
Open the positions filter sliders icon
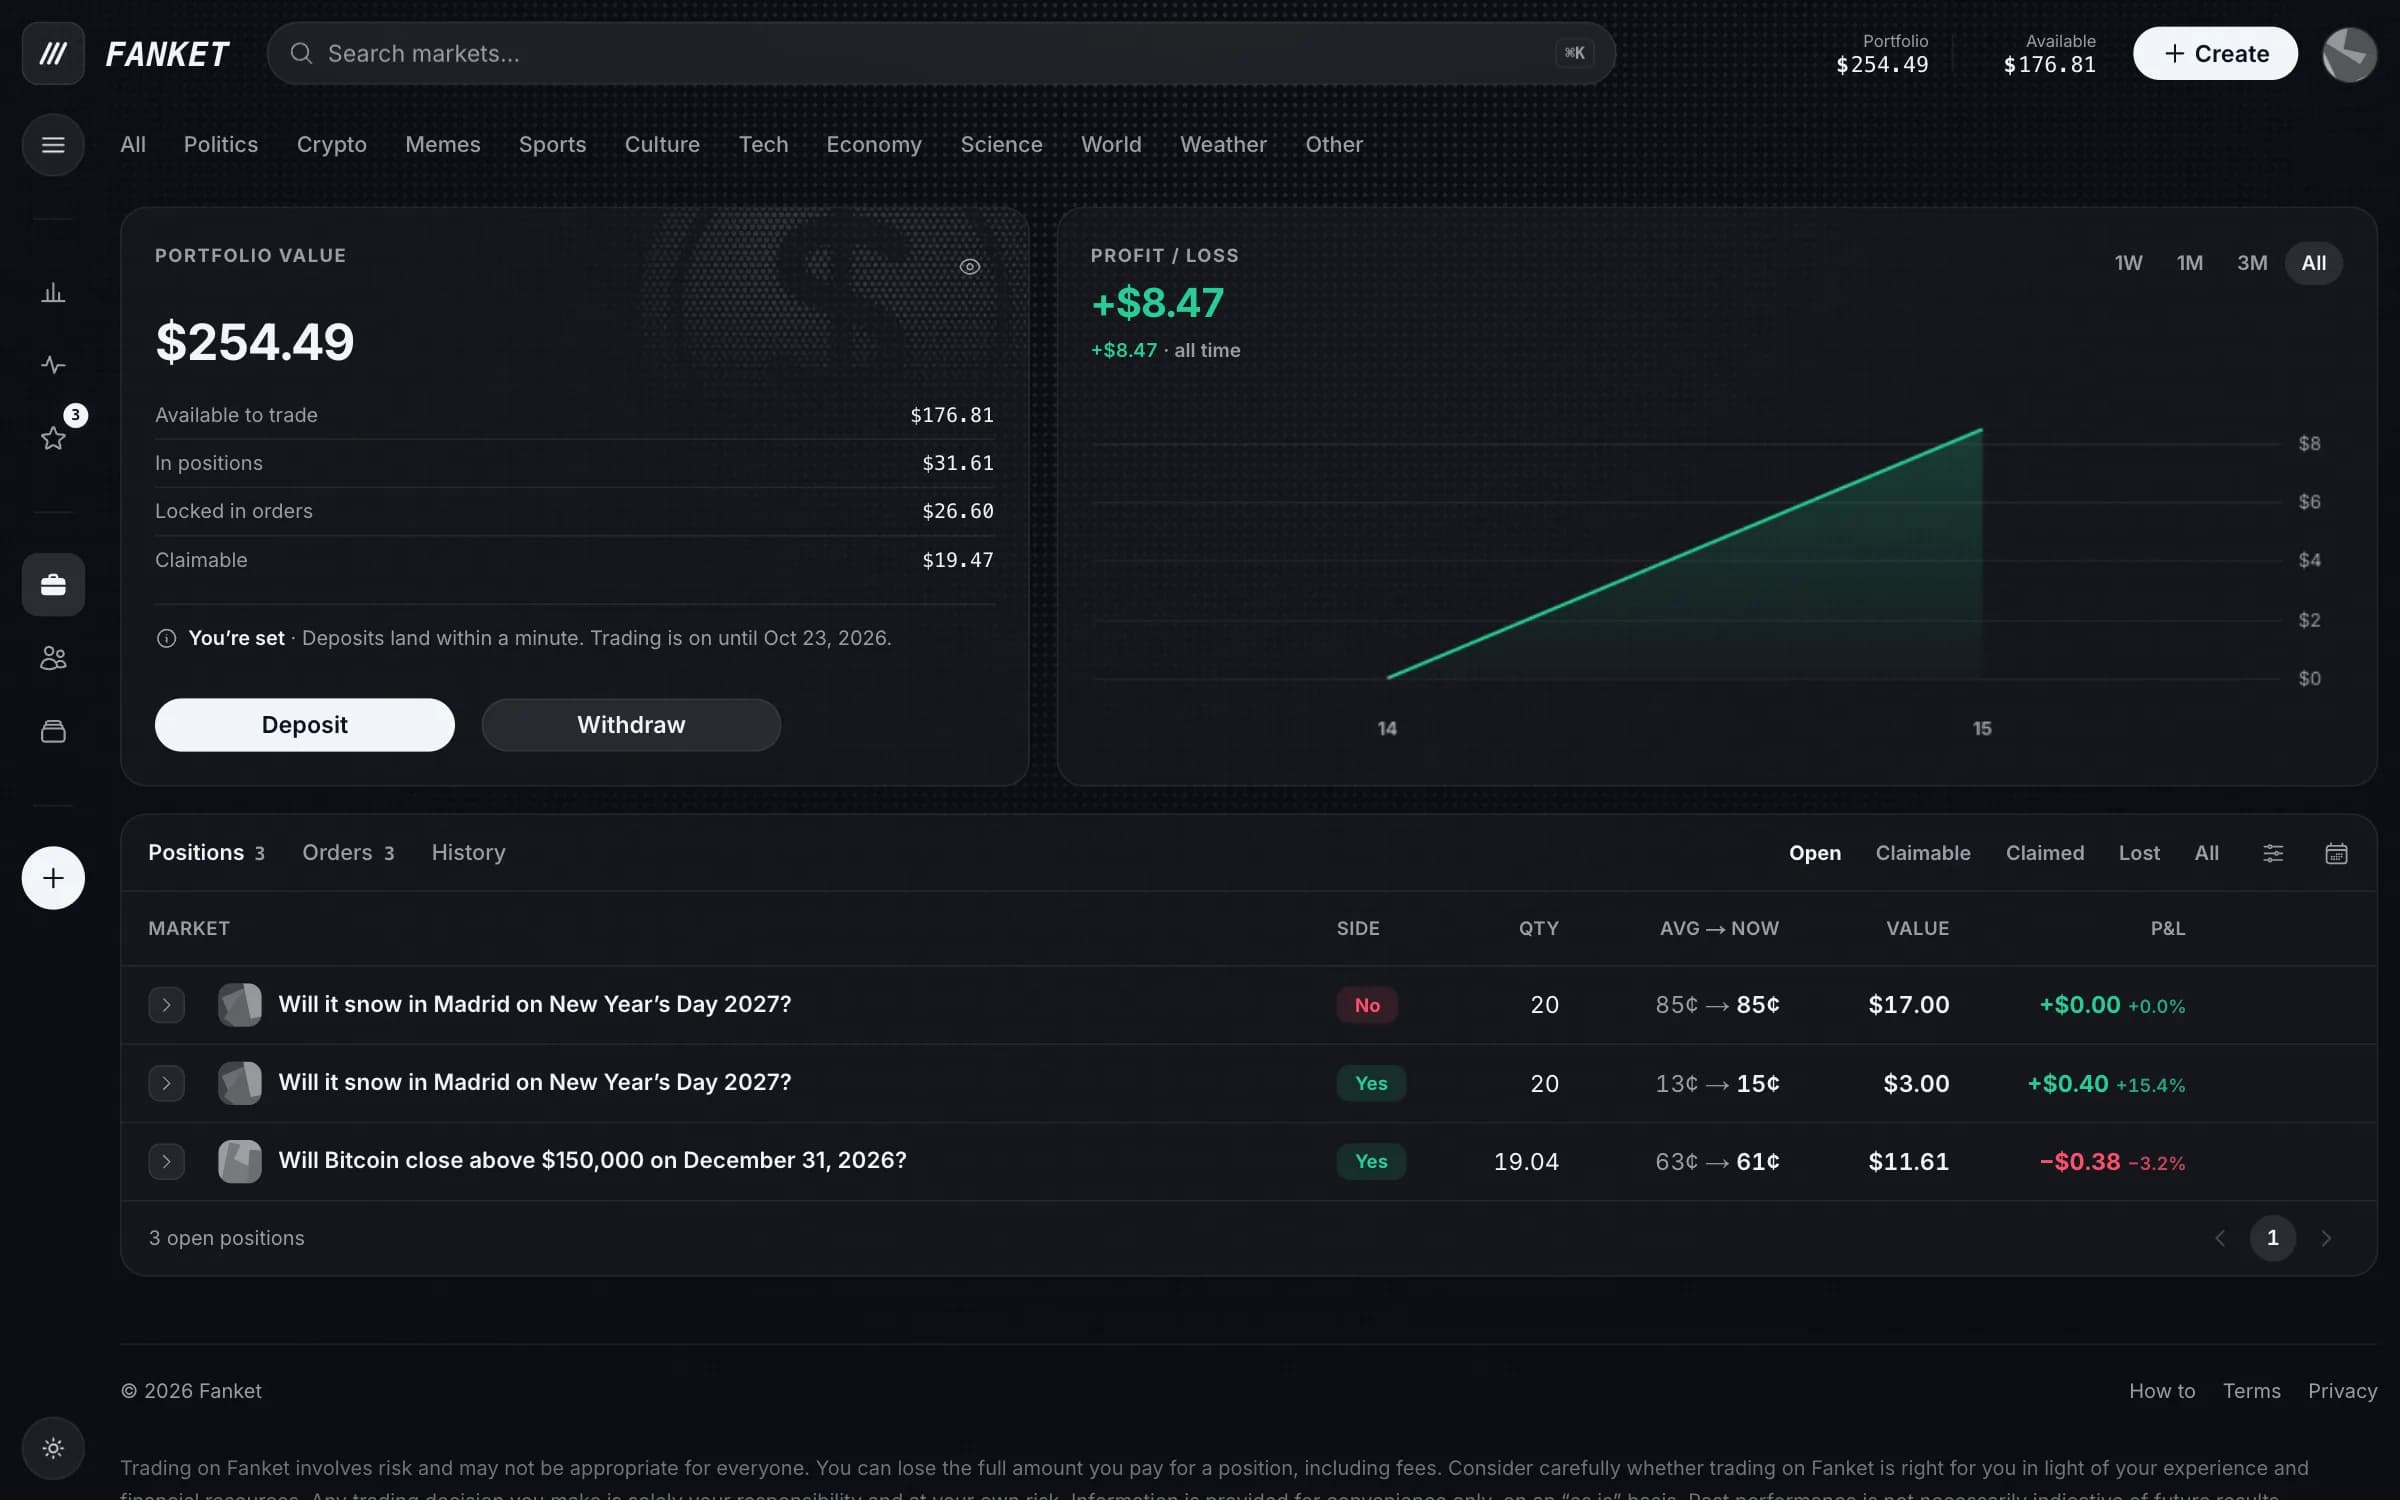2273,853
